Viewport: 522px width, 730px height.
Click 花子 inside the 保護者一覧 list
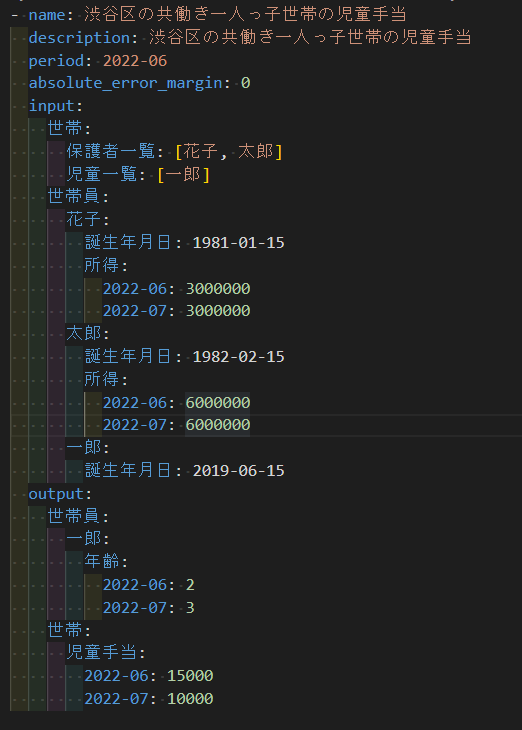click(200, 151)
